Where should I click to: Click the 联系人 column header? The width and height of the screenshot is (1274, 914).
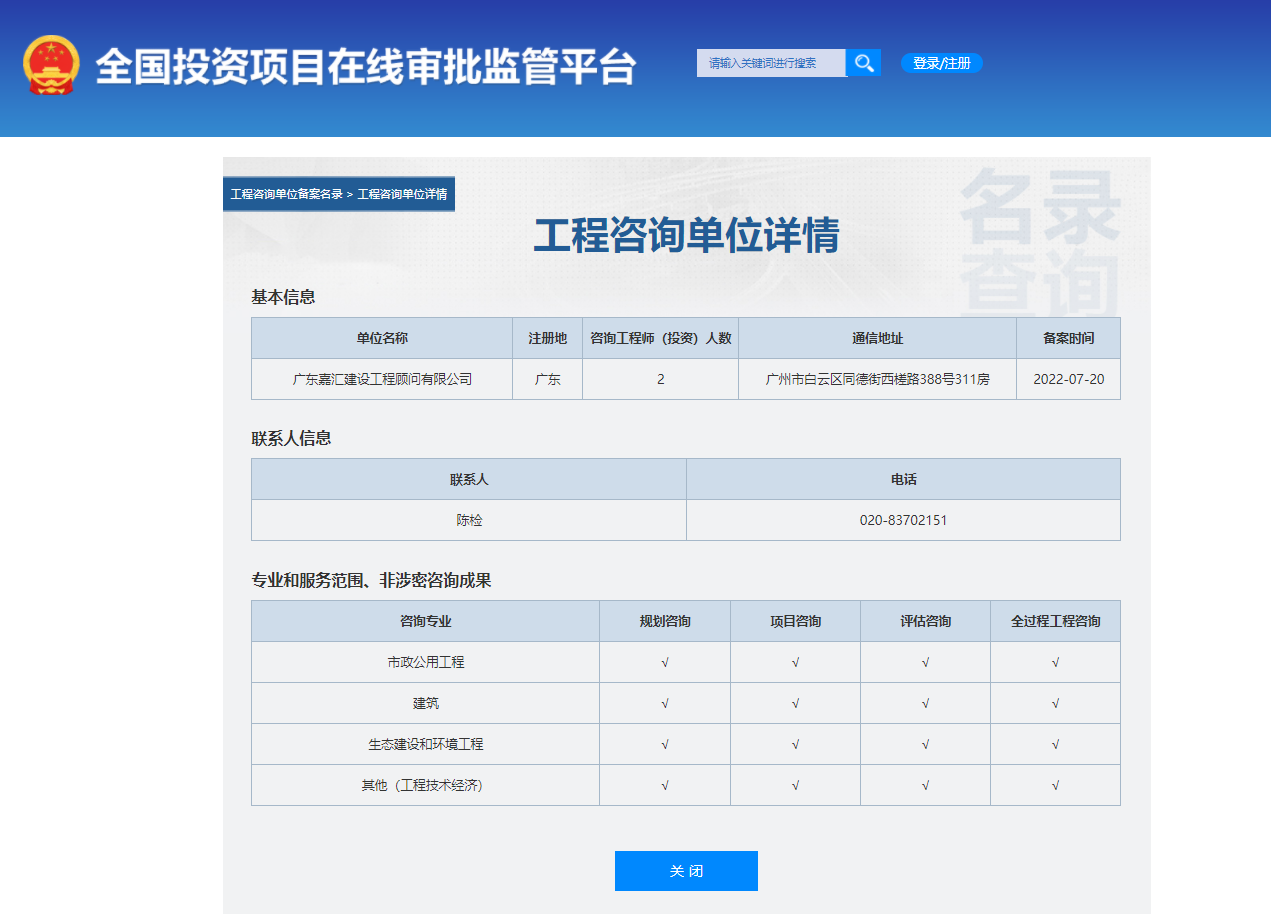(x=469, y=479)
